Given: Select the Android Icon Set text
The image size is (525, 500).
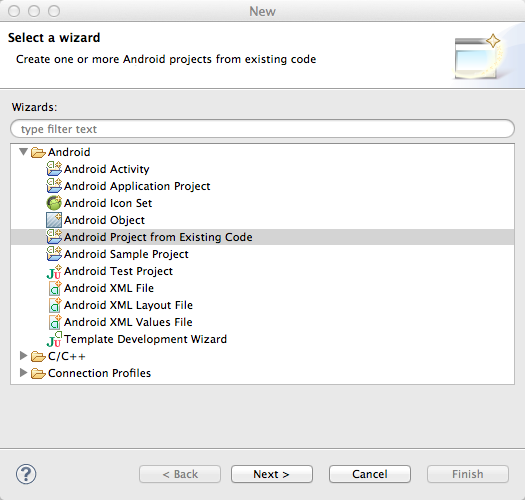Looking at the screenshot, I should 108,203.
